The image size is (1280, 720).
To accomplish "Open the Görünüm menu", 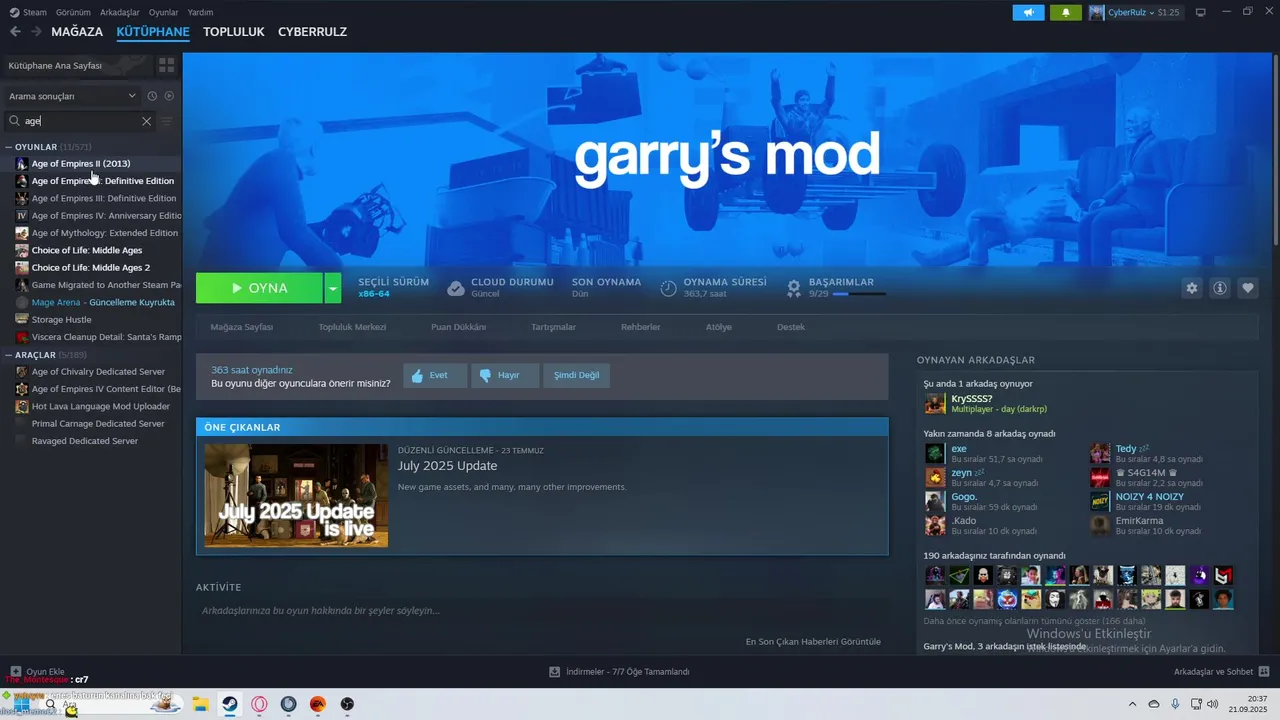I will click(73, 12).
